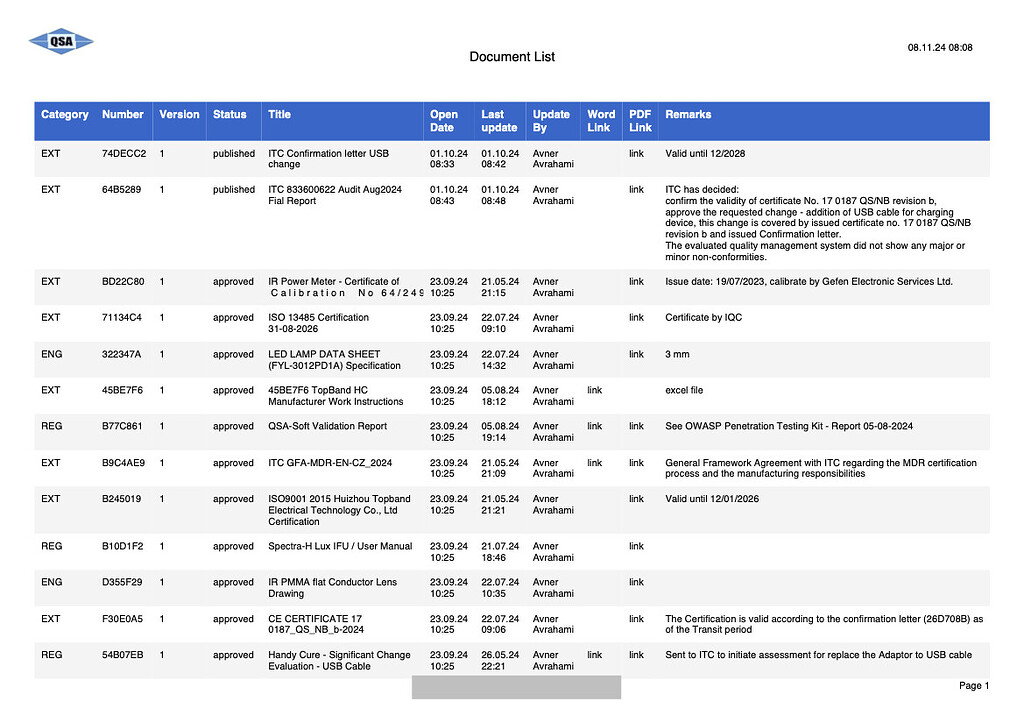Open the PDF link for ITC 833600622 Audit Aug2024 report

(x=637, y=189)
